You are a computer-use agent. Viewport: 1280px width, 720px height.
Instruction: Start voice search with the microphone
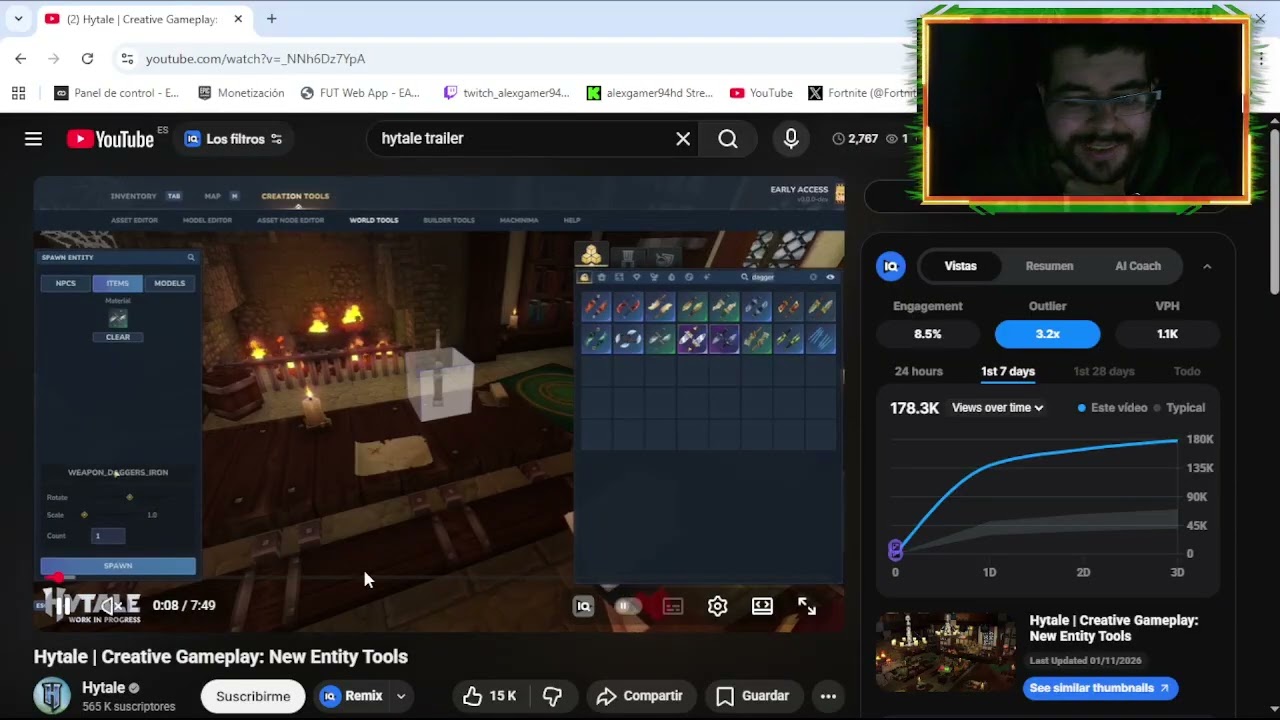(791, 139)
